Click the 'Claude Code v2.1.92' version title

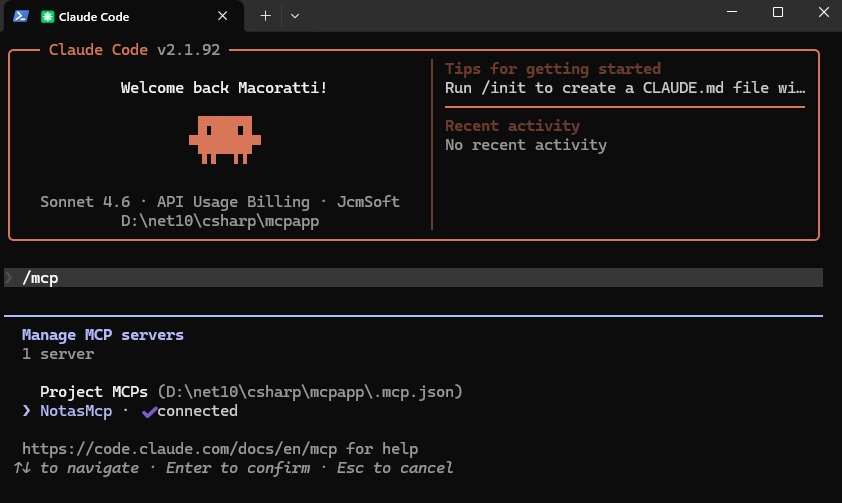[134, 49]
